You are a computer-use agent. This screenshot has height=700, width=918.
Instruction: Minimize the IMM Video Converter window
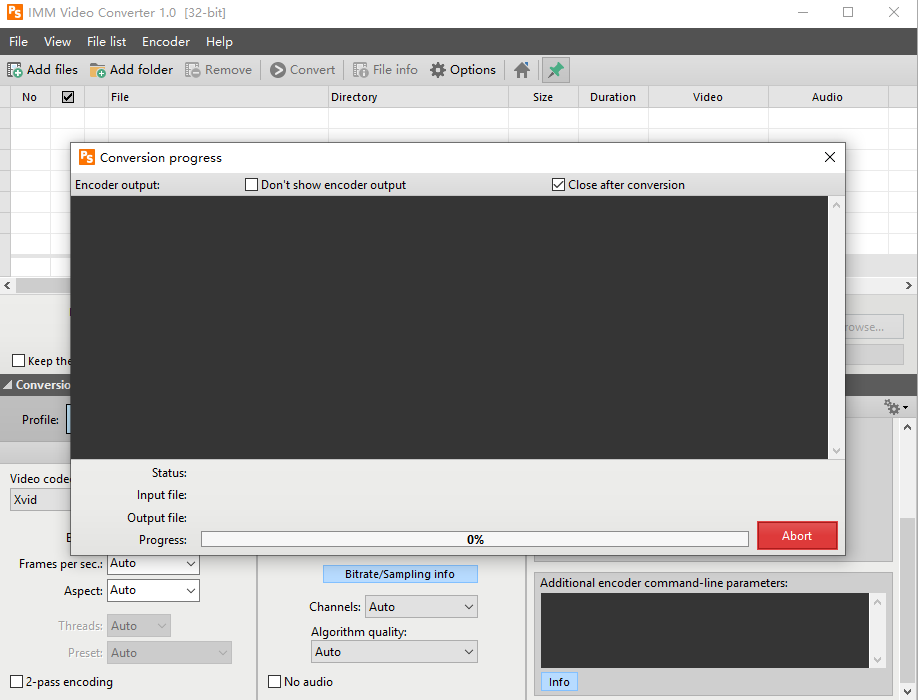803,12
